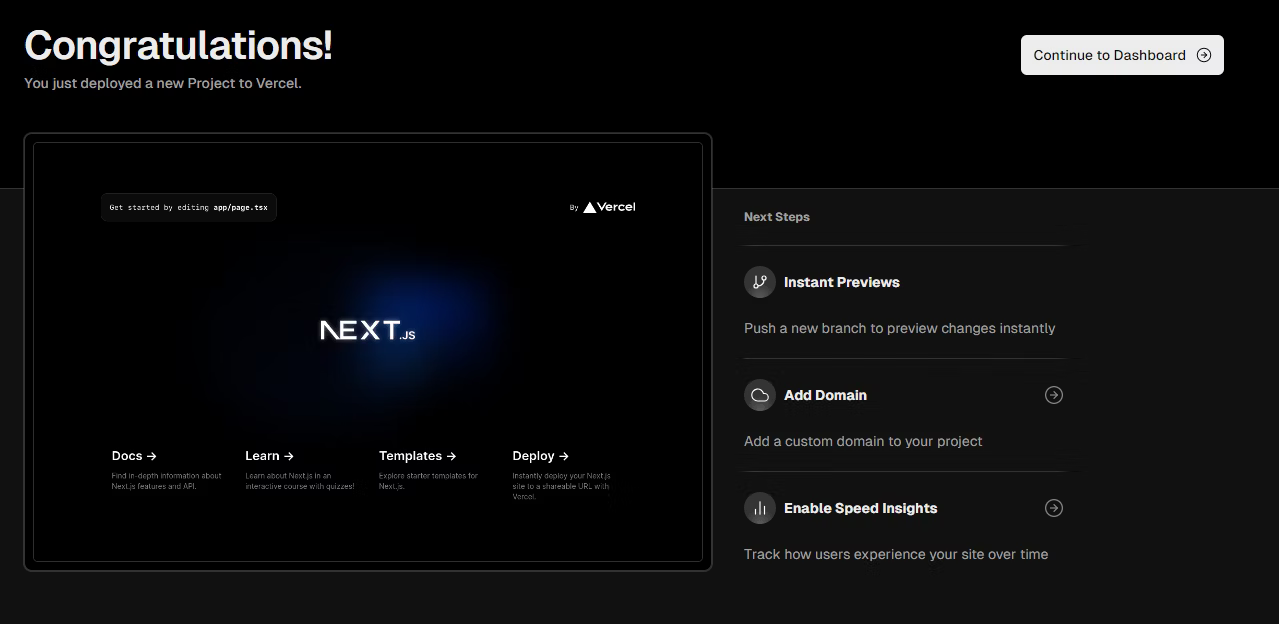Click the Vercel triangle logo in the preview

[590, 207]
